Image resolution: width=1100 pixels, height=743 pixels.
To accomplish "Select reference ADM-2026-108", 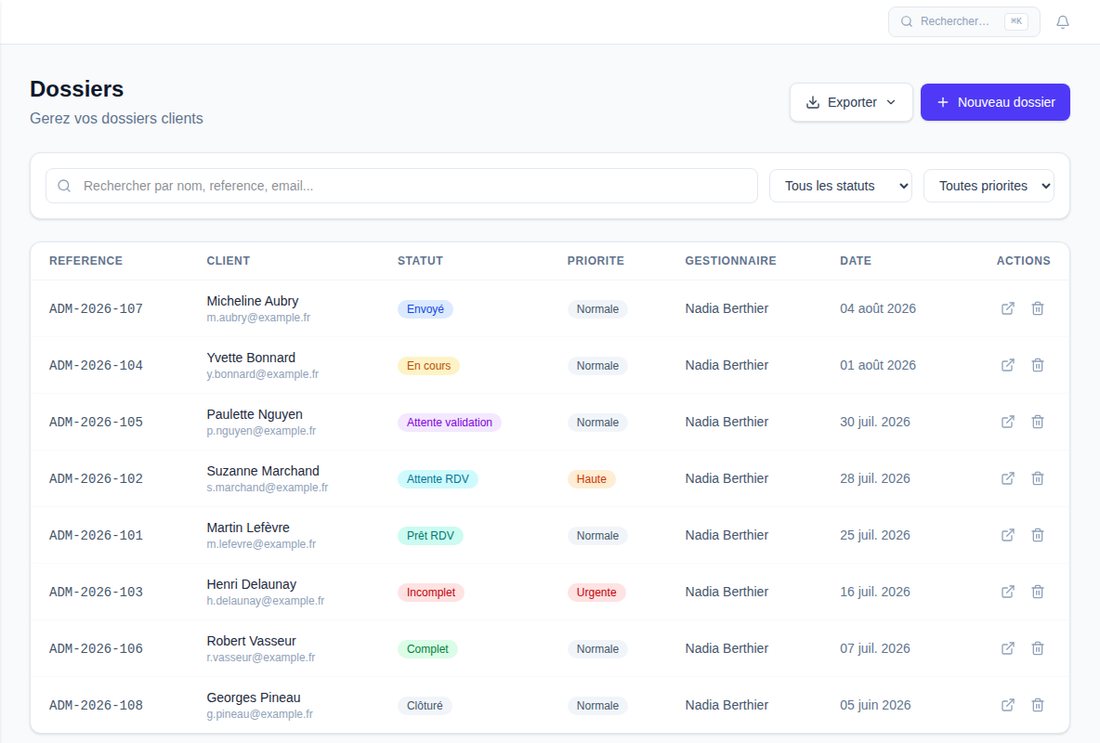I will coord(96,706).
